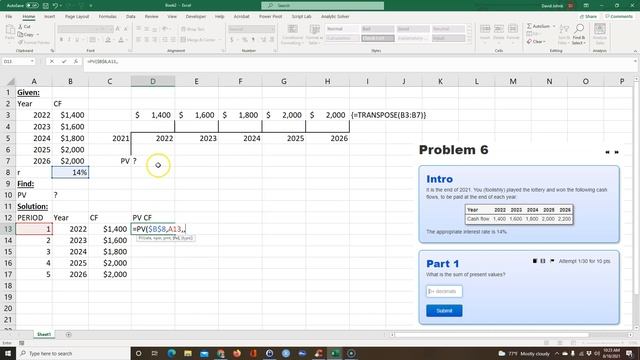Select column D header
640x360 pixels.
coord(153,81)
